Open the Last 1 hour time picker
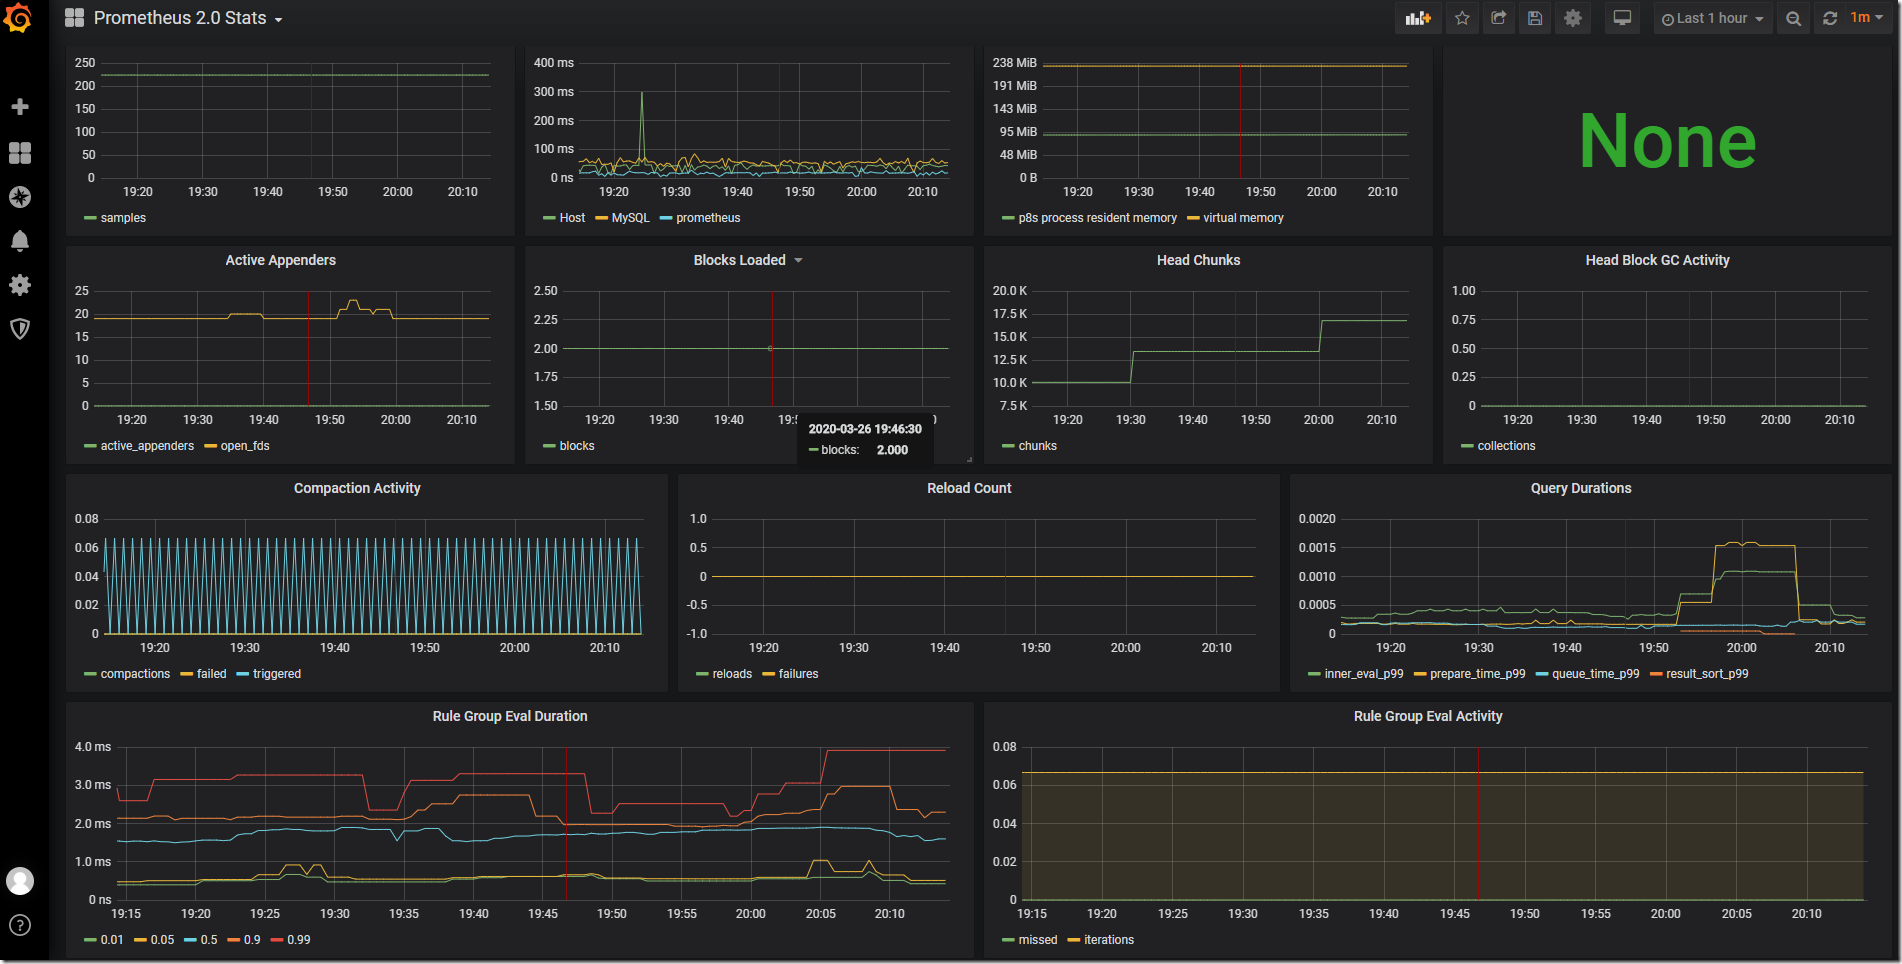This screenshot has height=964, width=1902. coord(1712,18)
